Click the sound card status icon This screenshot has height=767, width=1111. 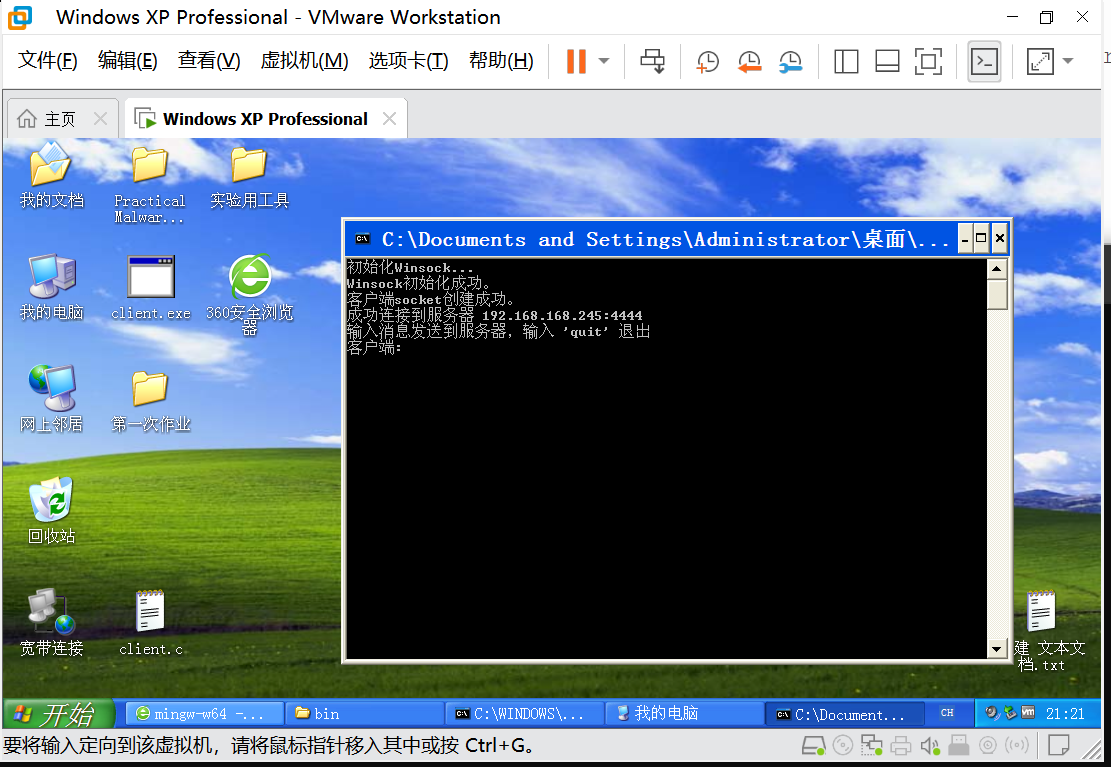point(930,746)
